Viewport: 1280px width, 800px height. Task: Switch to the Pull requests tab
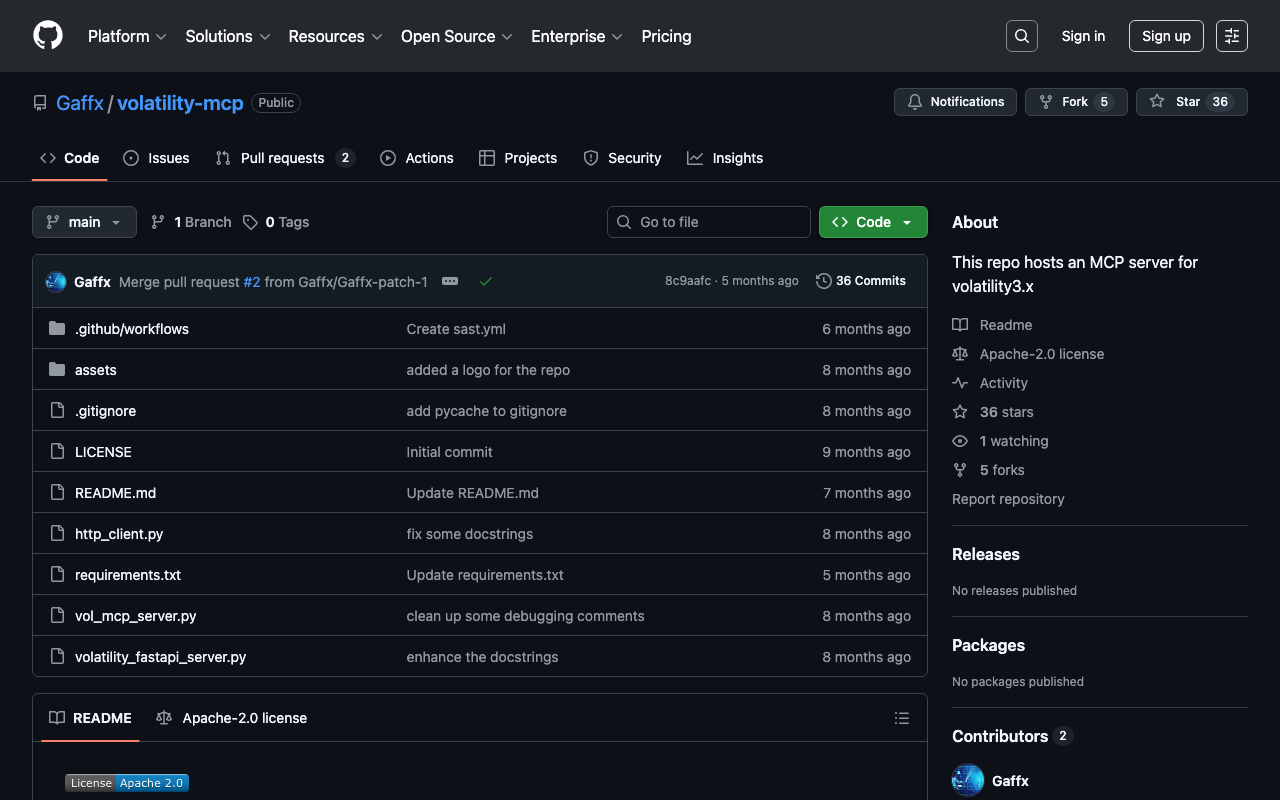[x=284, y=158]
